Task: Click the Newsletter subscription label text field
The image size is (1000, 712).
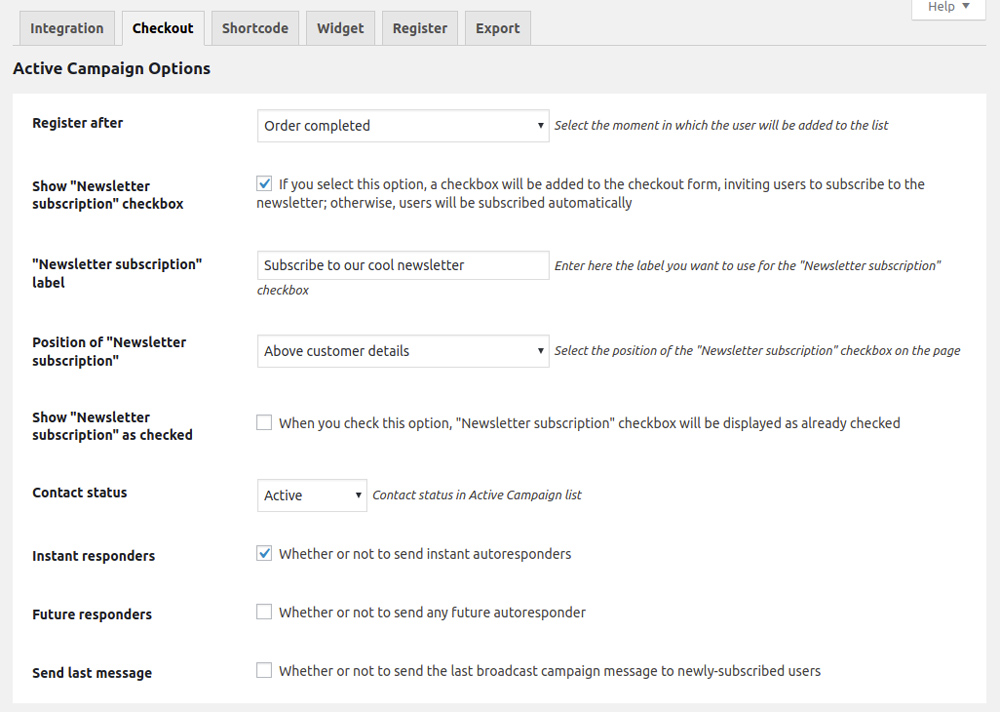Action: coord(402,265)
